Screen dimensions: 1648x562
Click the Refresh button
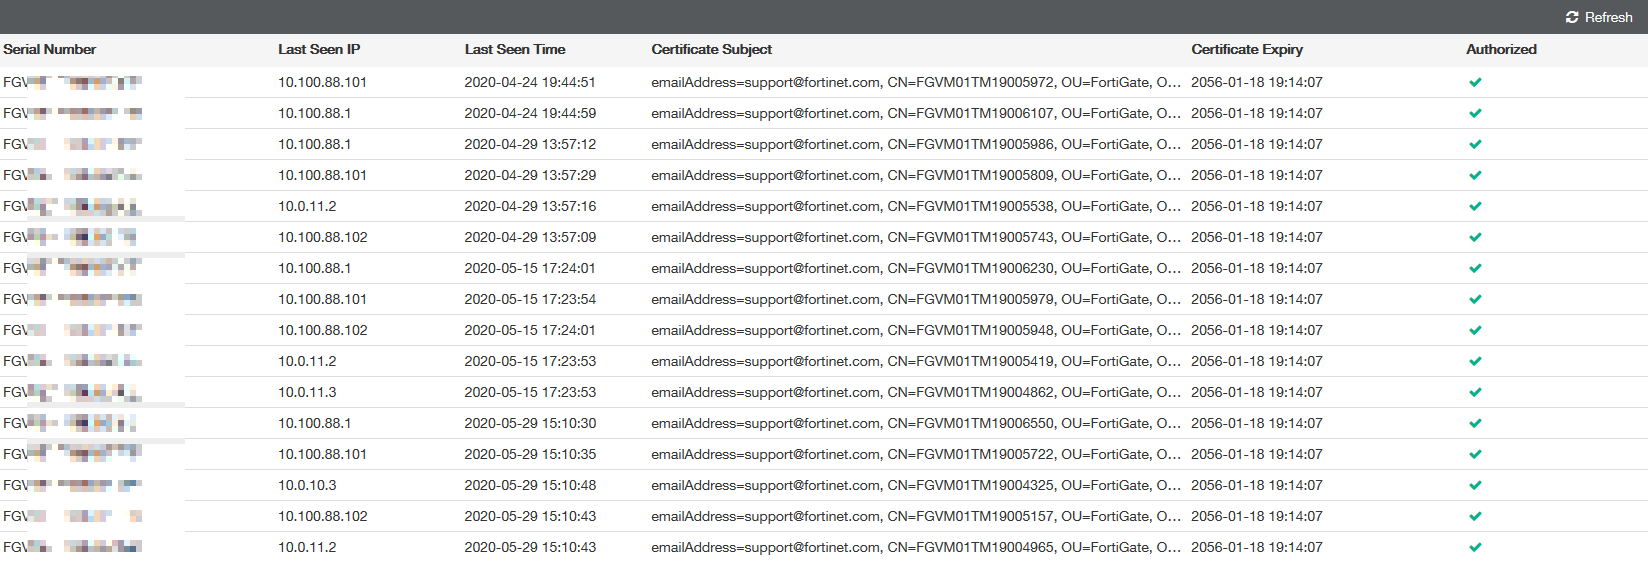1599,17
